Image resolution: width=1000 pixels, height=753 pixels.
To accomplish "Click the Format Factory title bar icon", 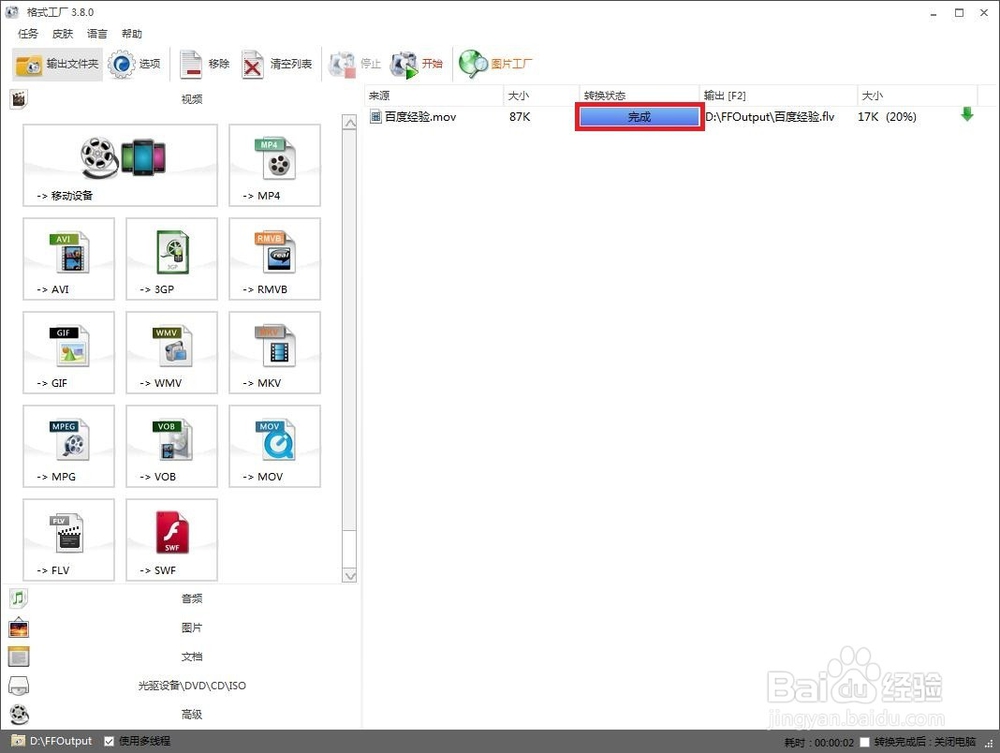I will tap(12, 12).
